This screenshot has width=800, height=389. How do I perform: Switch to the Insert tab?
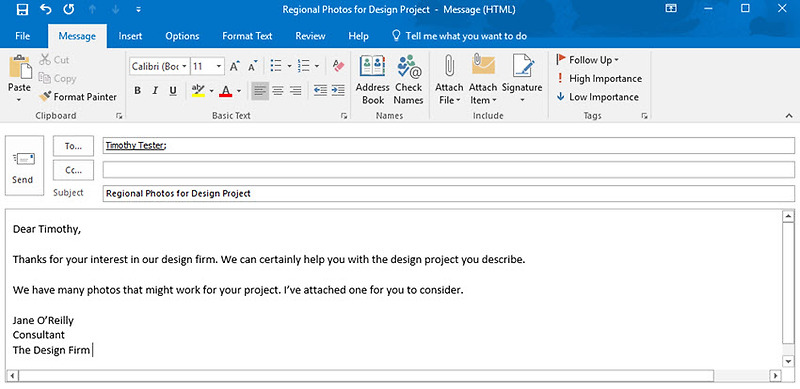click(x=130, y=36)
